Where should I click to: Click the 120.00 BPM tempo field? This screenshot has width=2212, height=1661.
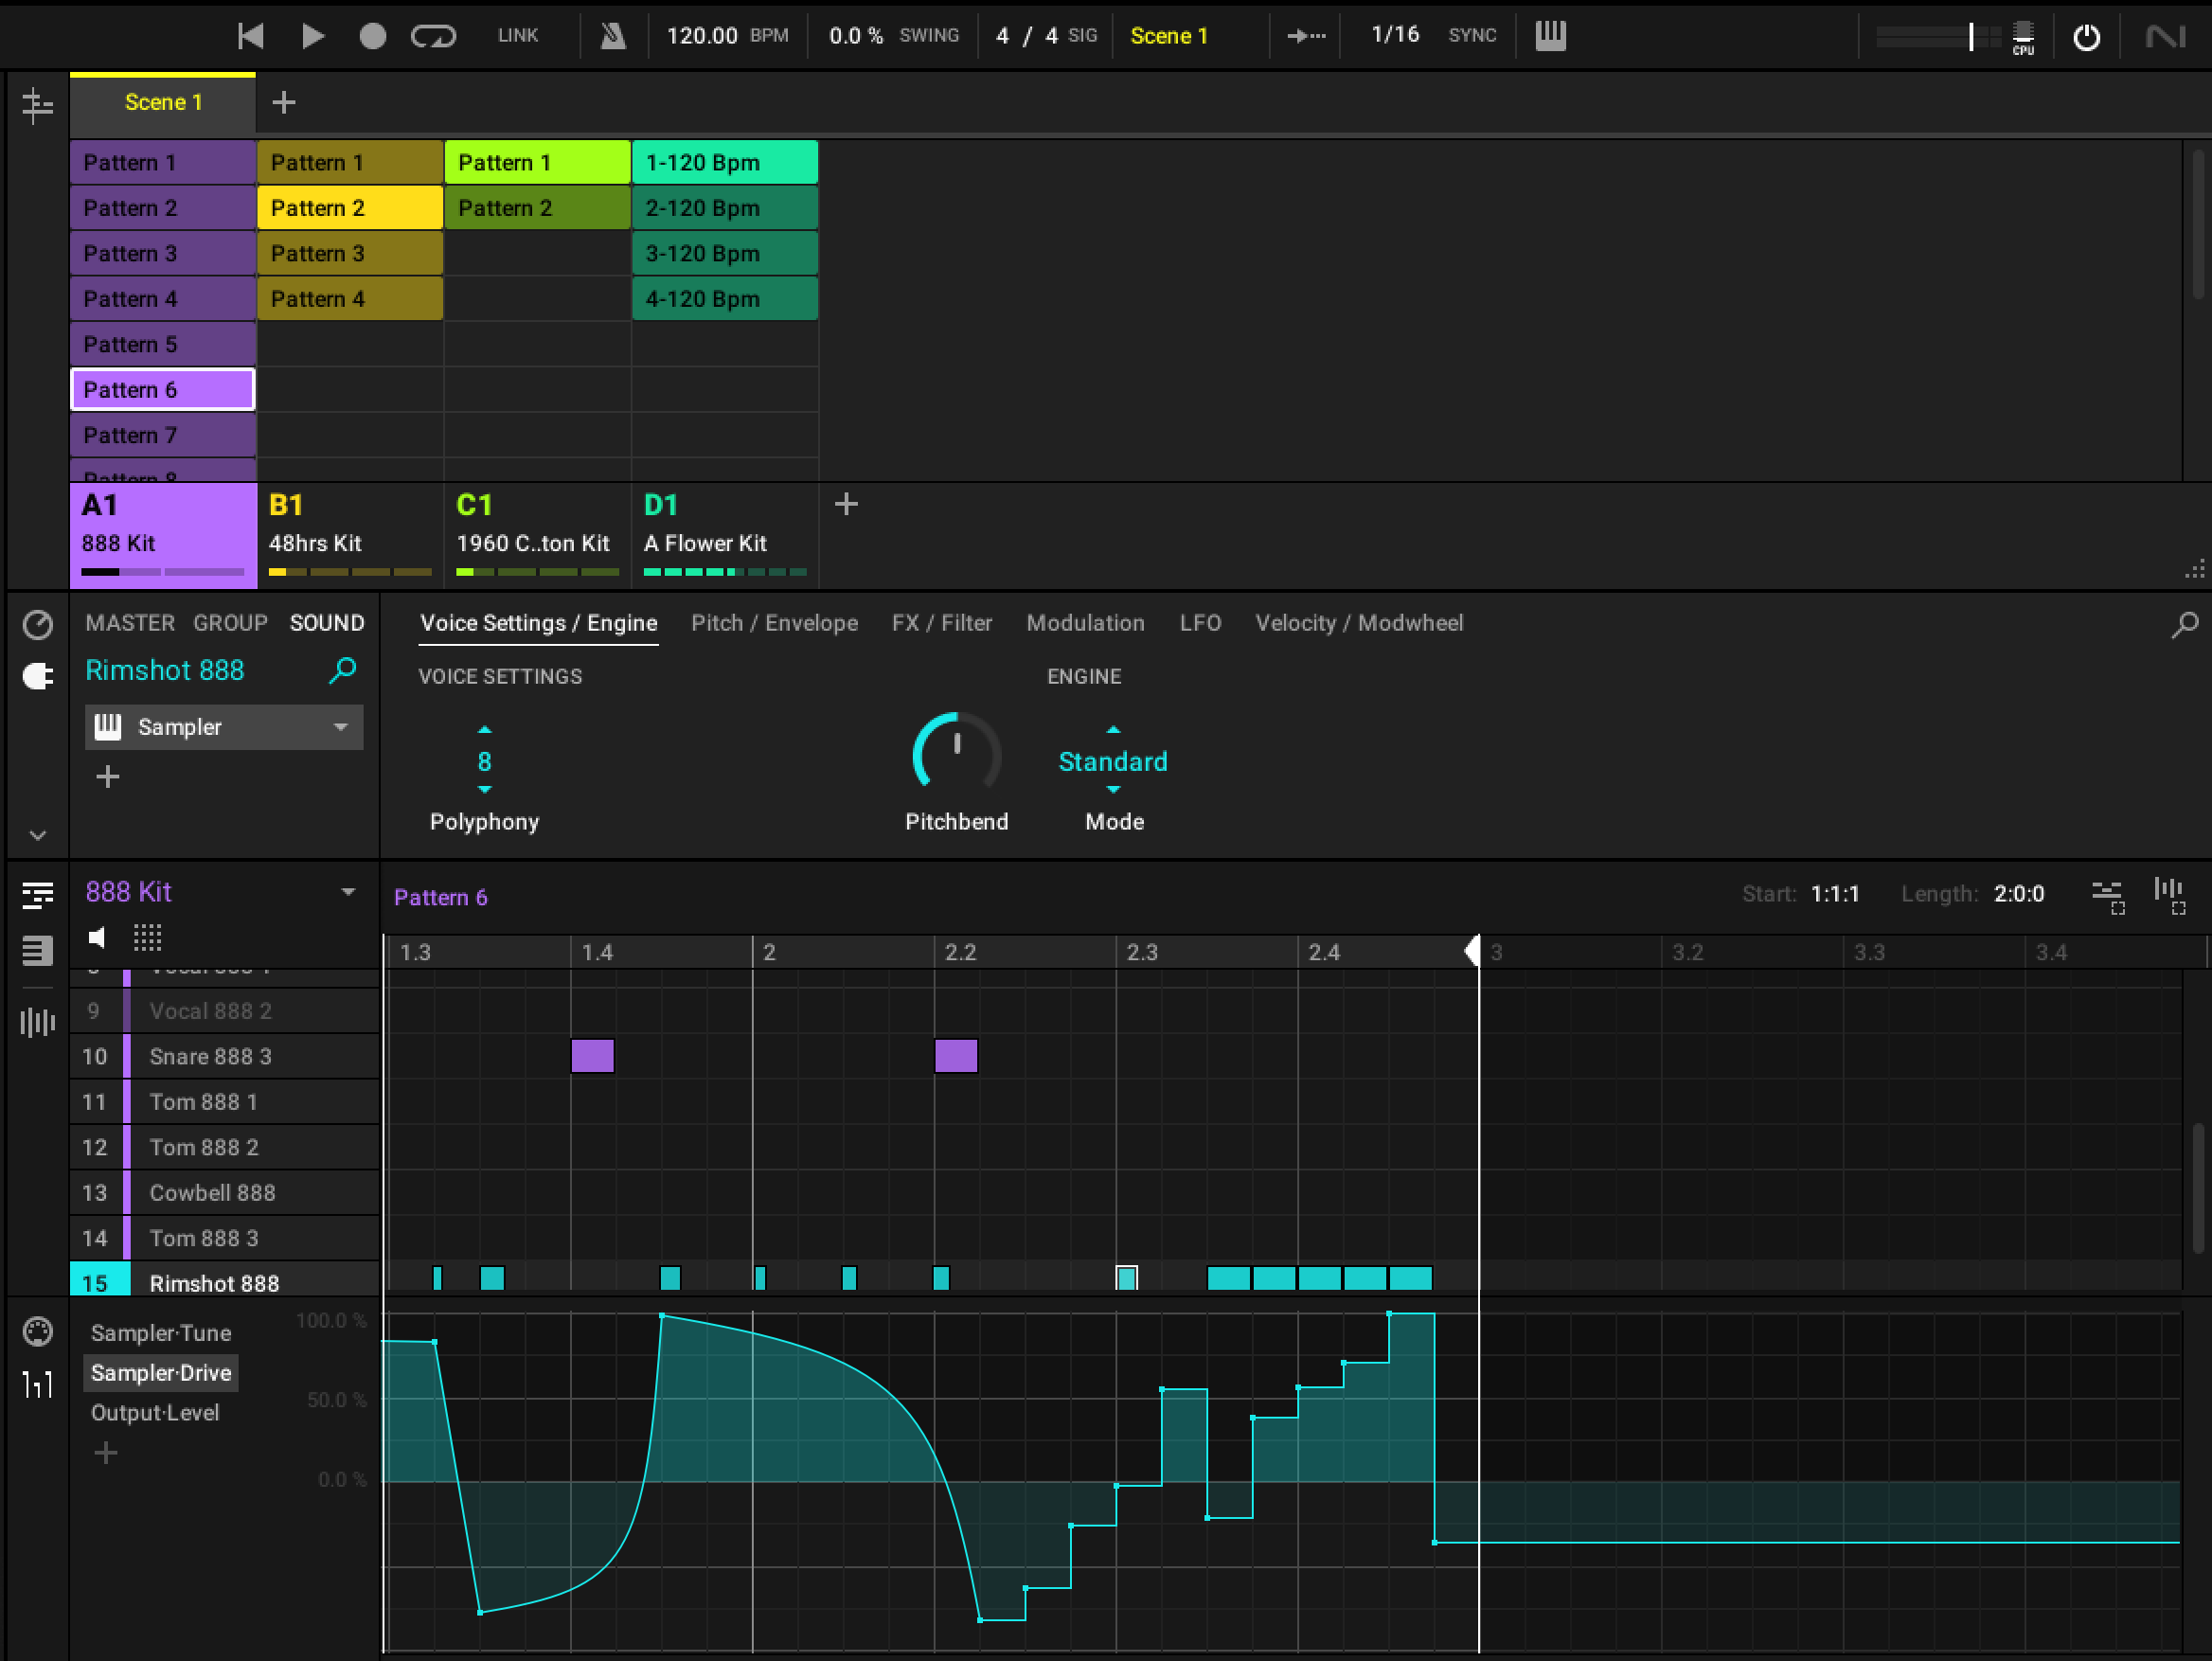coord(702,36)
